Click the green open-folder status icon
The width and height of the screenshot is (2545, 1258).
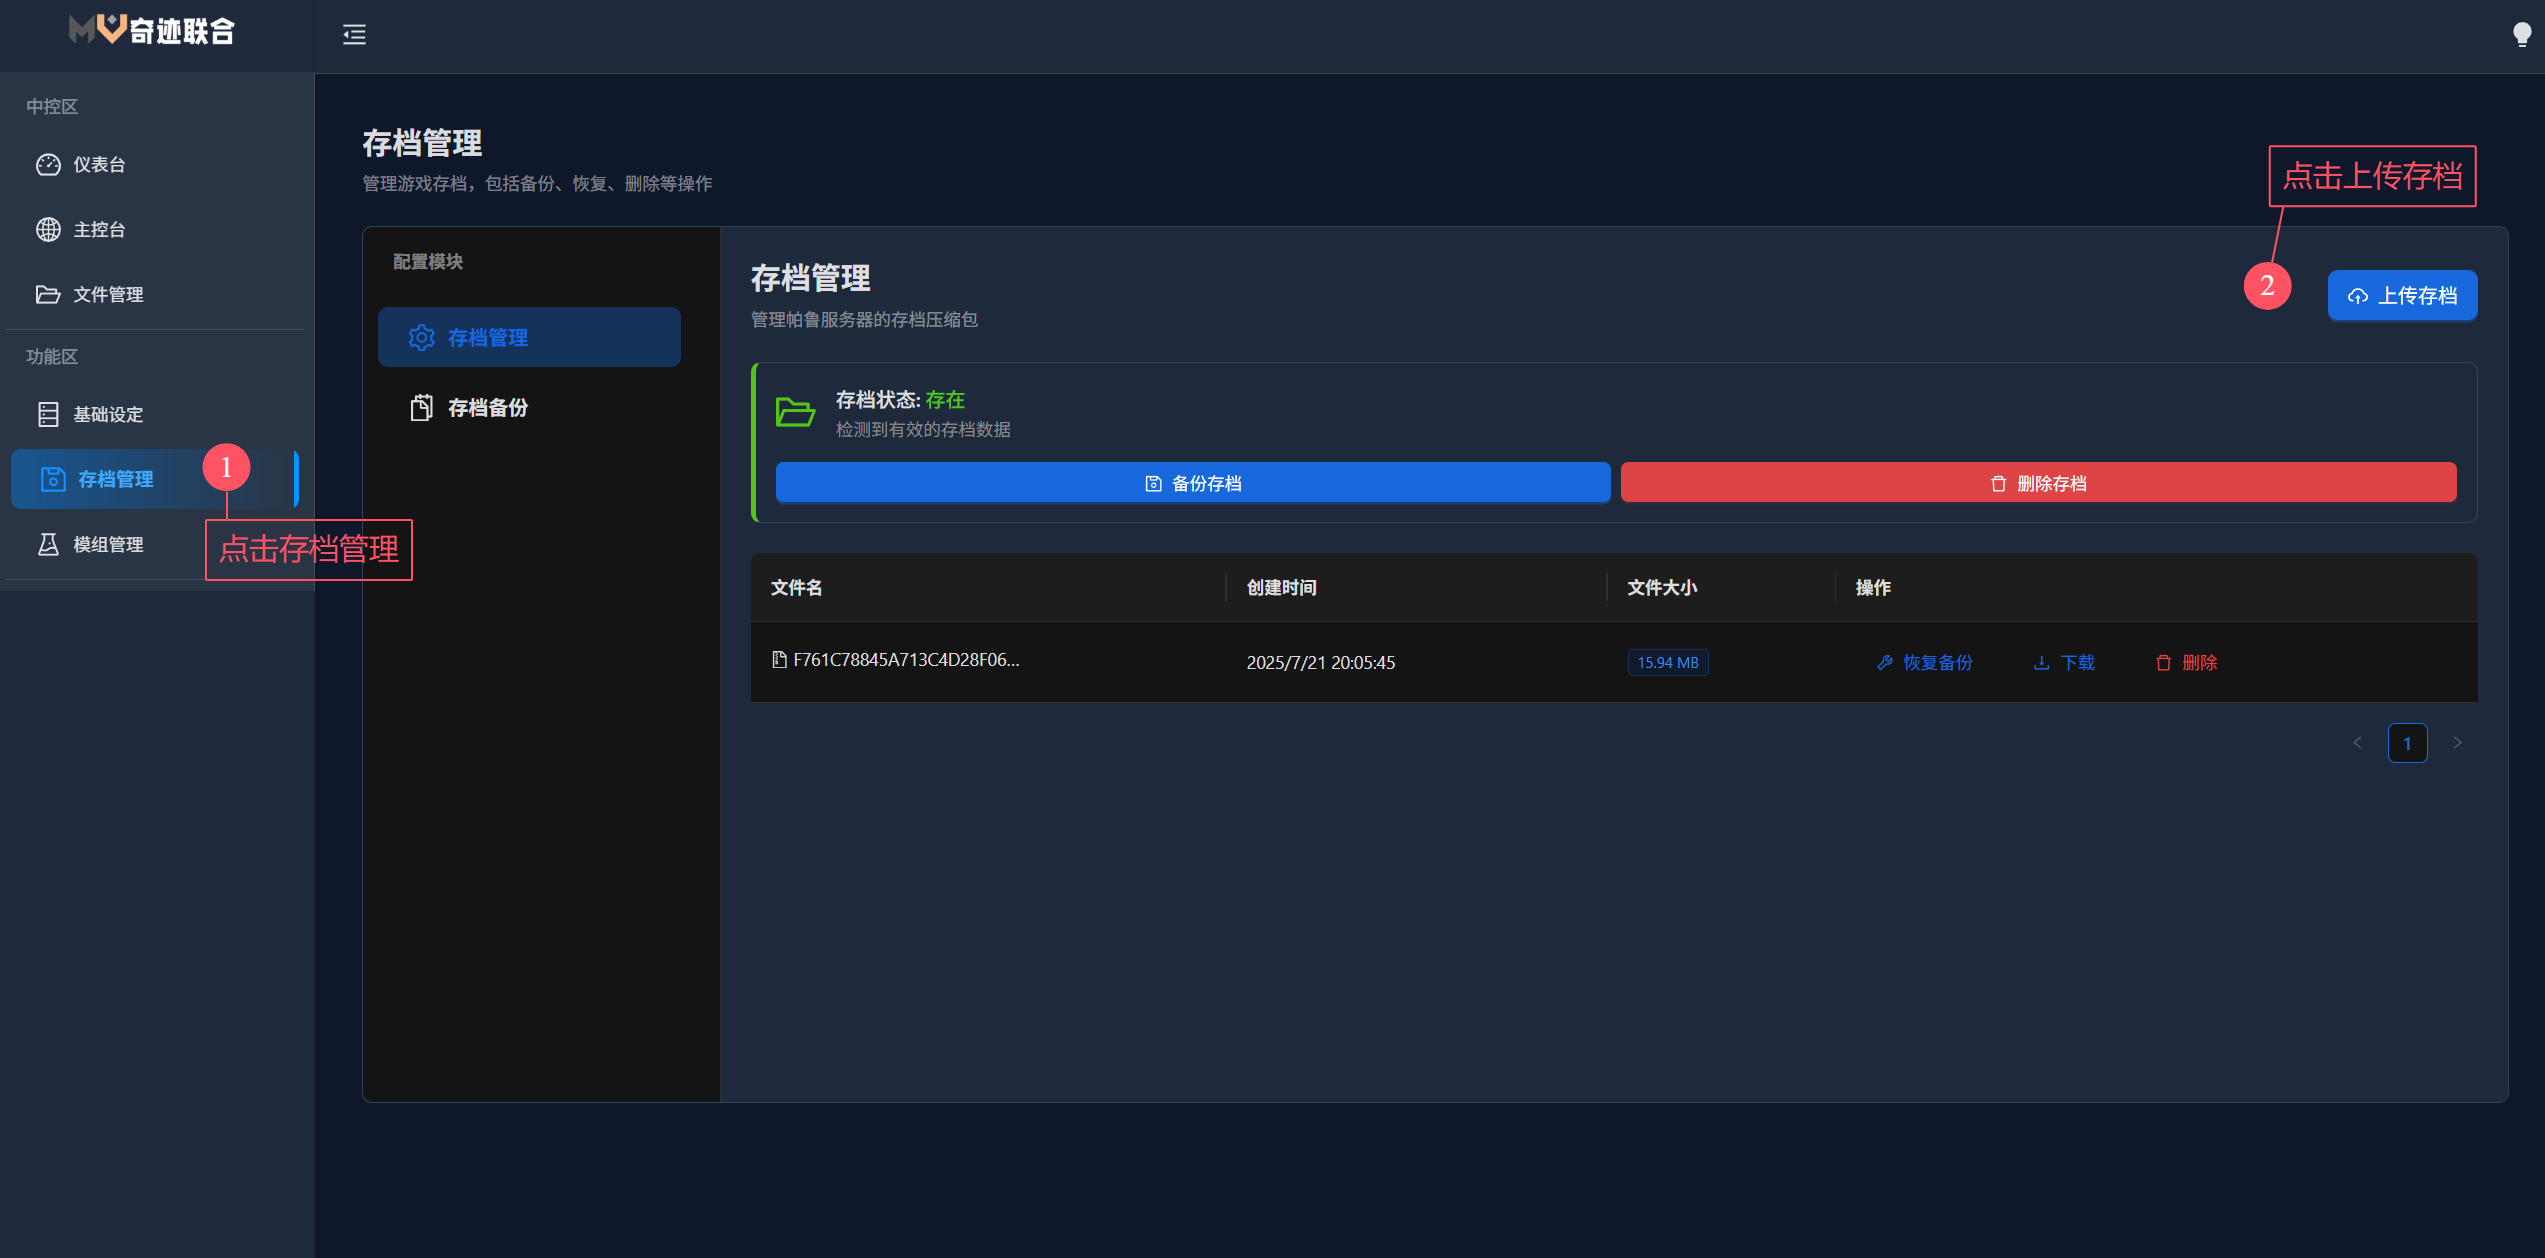[x=796, y=412]
